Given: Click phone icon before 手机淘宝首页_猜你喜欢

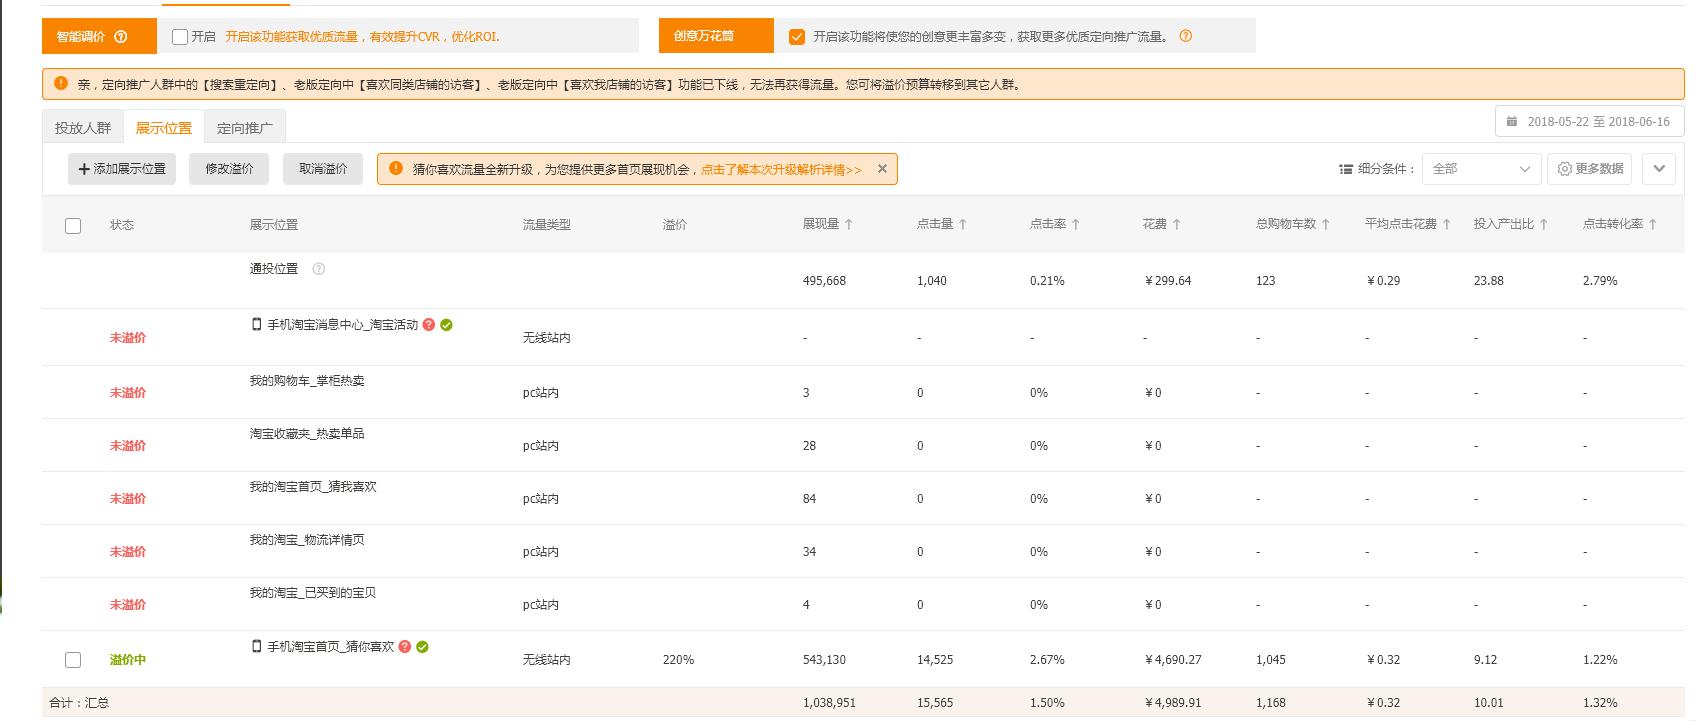Looking at the screenshot, I should (x=257, y=647).
